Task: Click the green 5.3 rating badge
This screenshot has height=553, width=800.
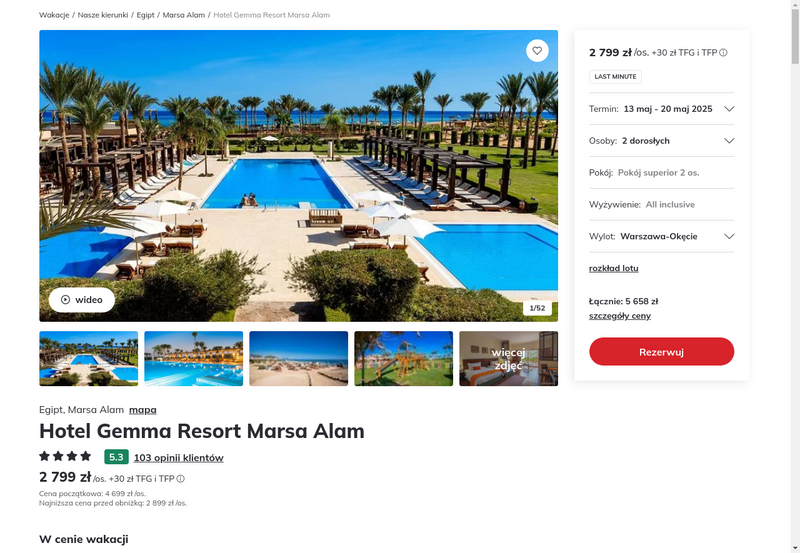Action: pos(116,457)
